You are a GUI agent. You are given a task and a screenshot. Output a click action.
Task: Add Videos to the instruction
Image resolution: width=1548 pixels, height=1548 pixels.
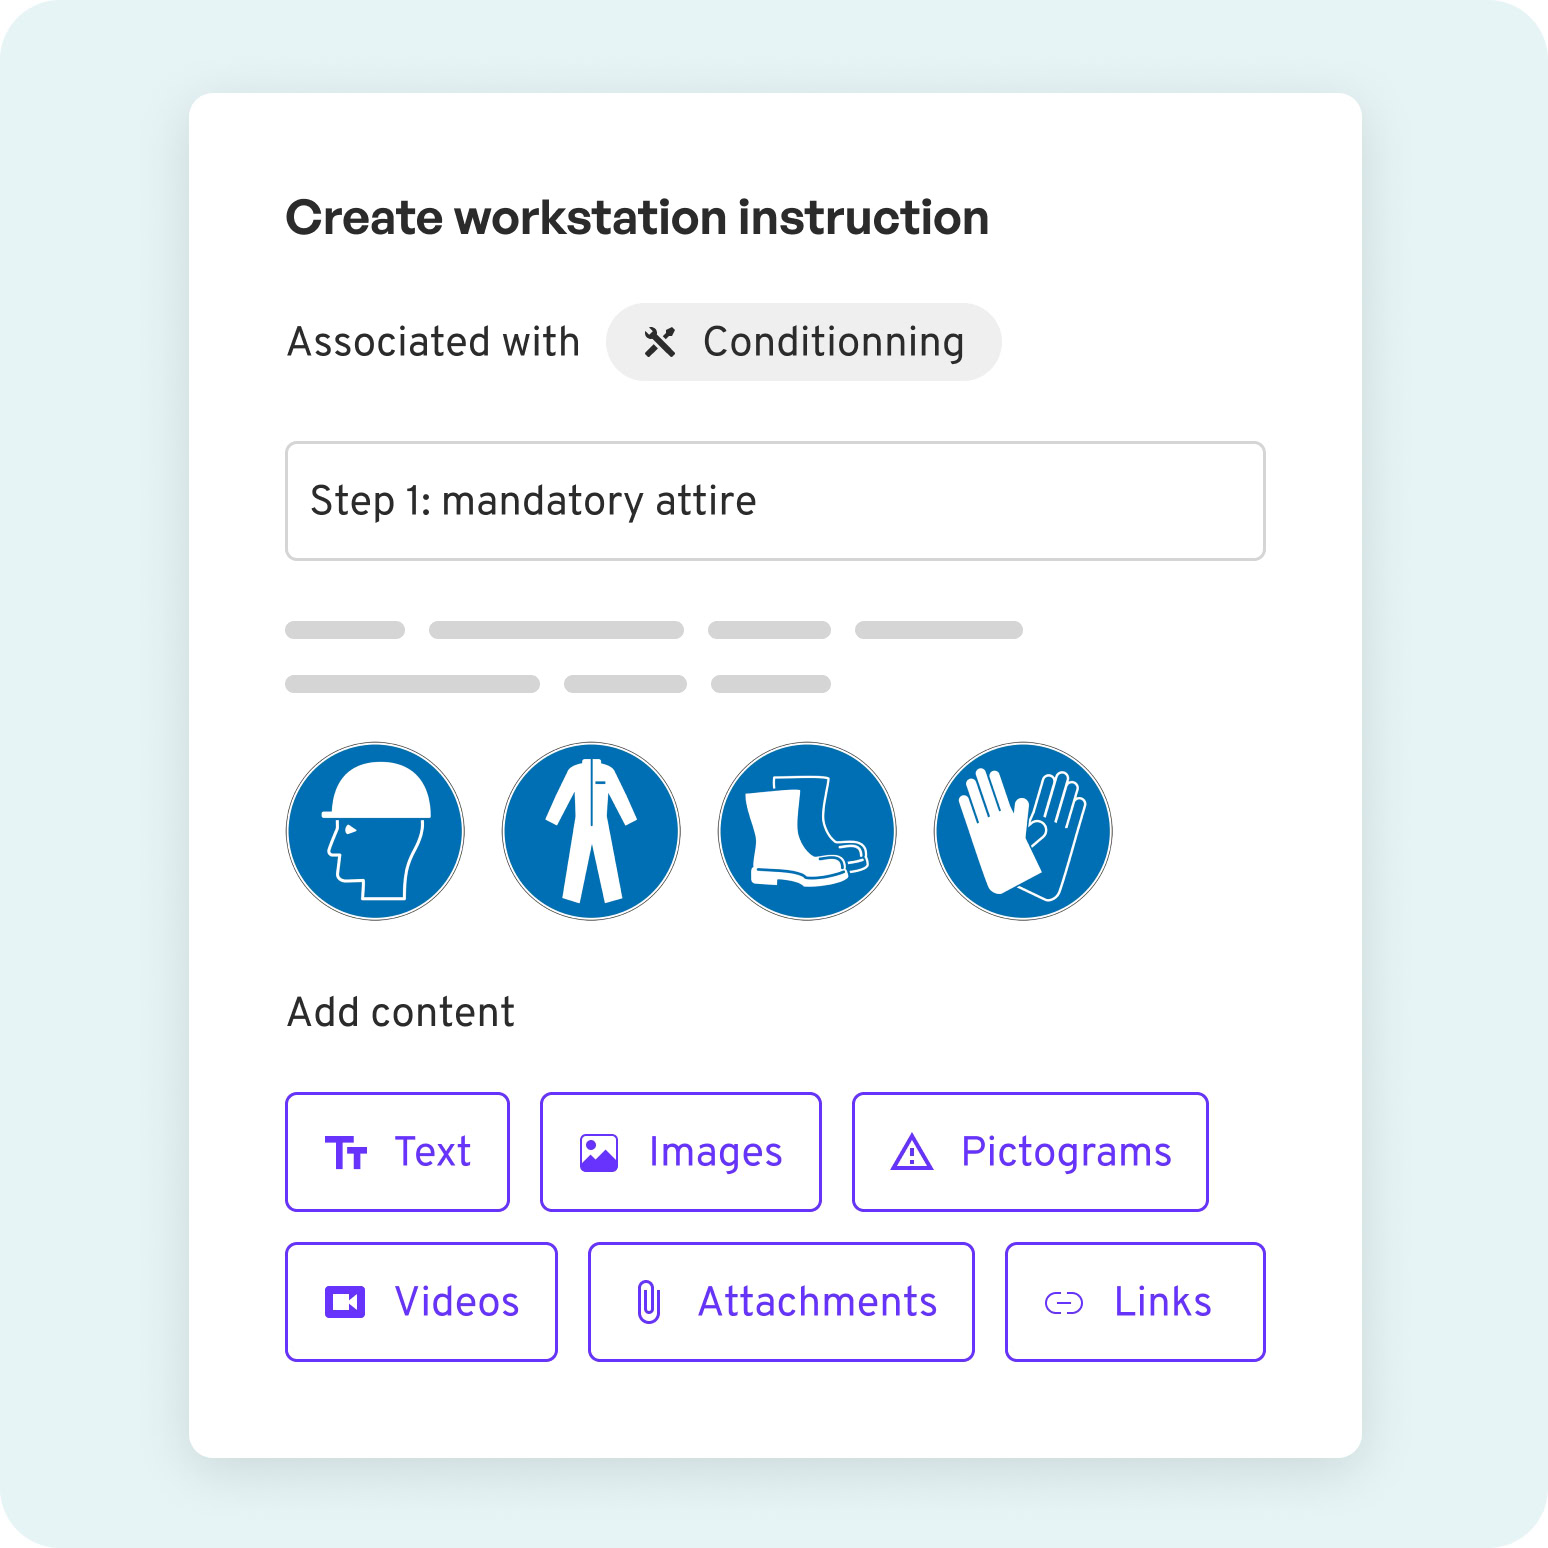pyautogui.click(x=421, y=1302)
